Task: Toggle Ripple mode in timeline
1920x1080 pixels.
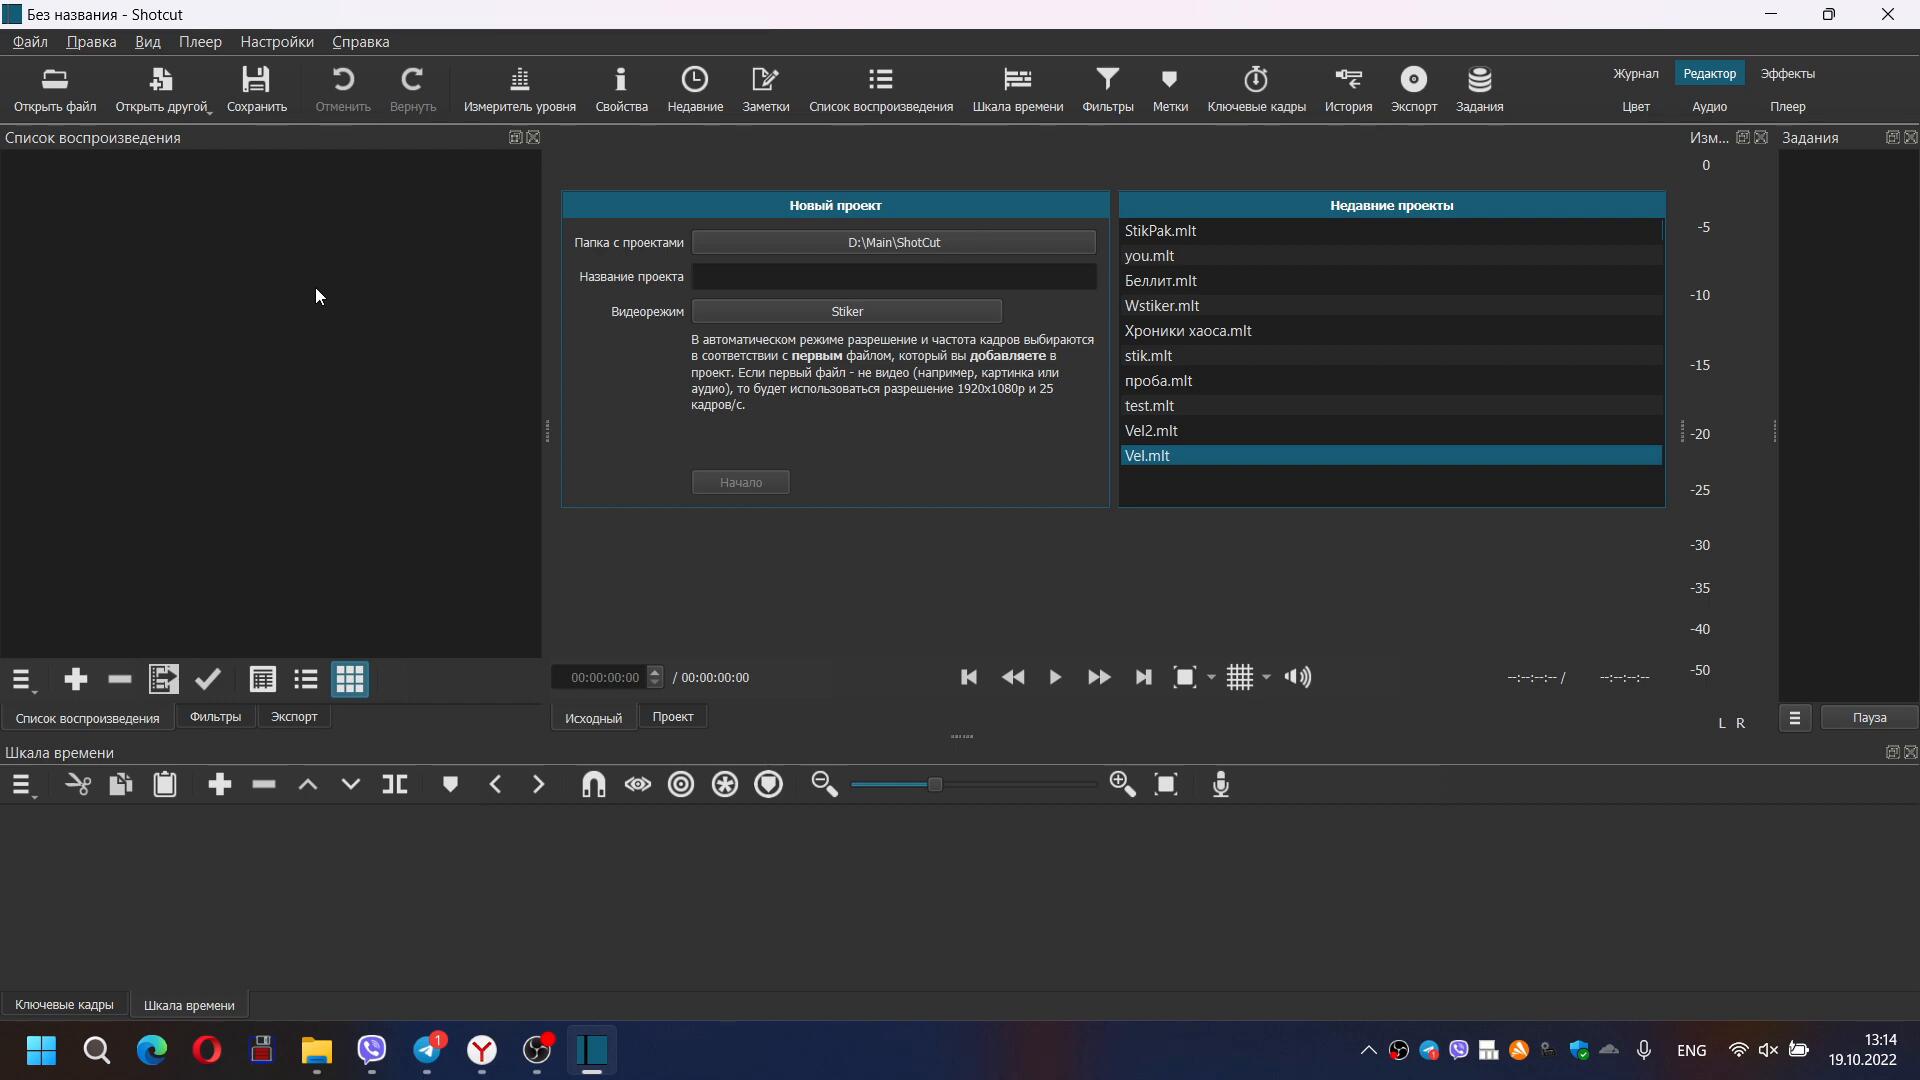Action: click(681, 785)
